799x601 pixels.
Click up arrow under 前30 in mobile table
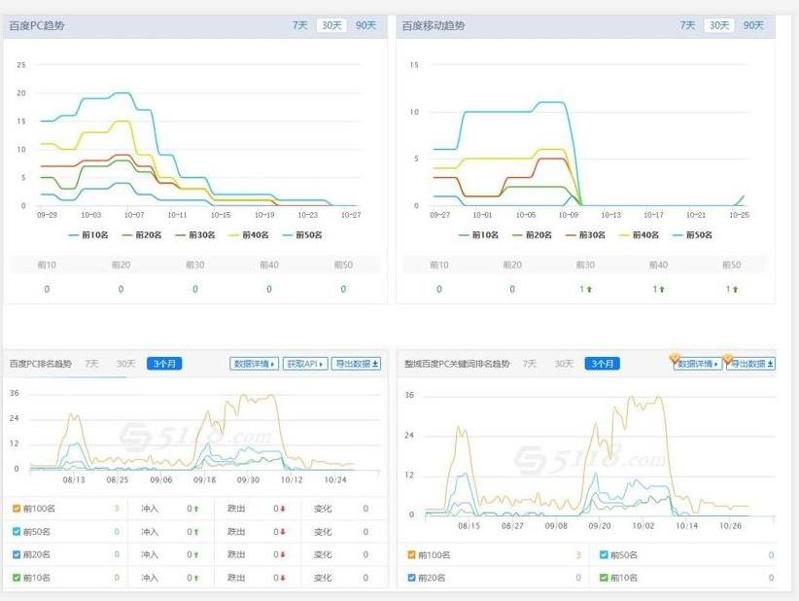[x=589, y=289]
